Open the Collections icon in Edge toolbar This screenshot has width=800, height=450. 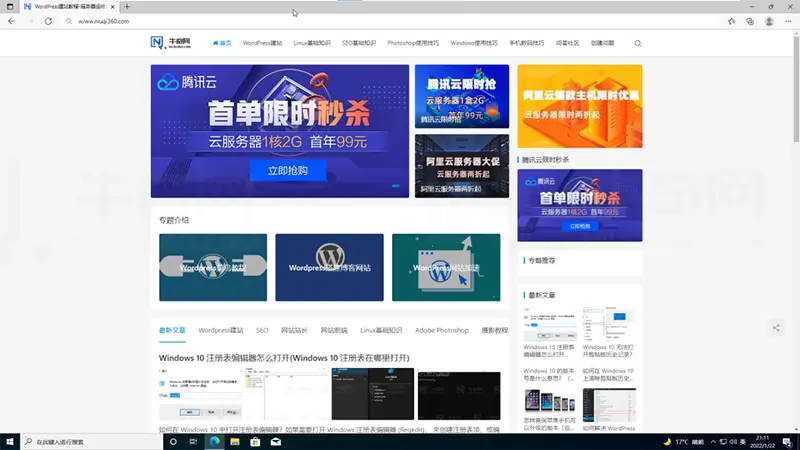pyautogui.click(x=750, y=21)
